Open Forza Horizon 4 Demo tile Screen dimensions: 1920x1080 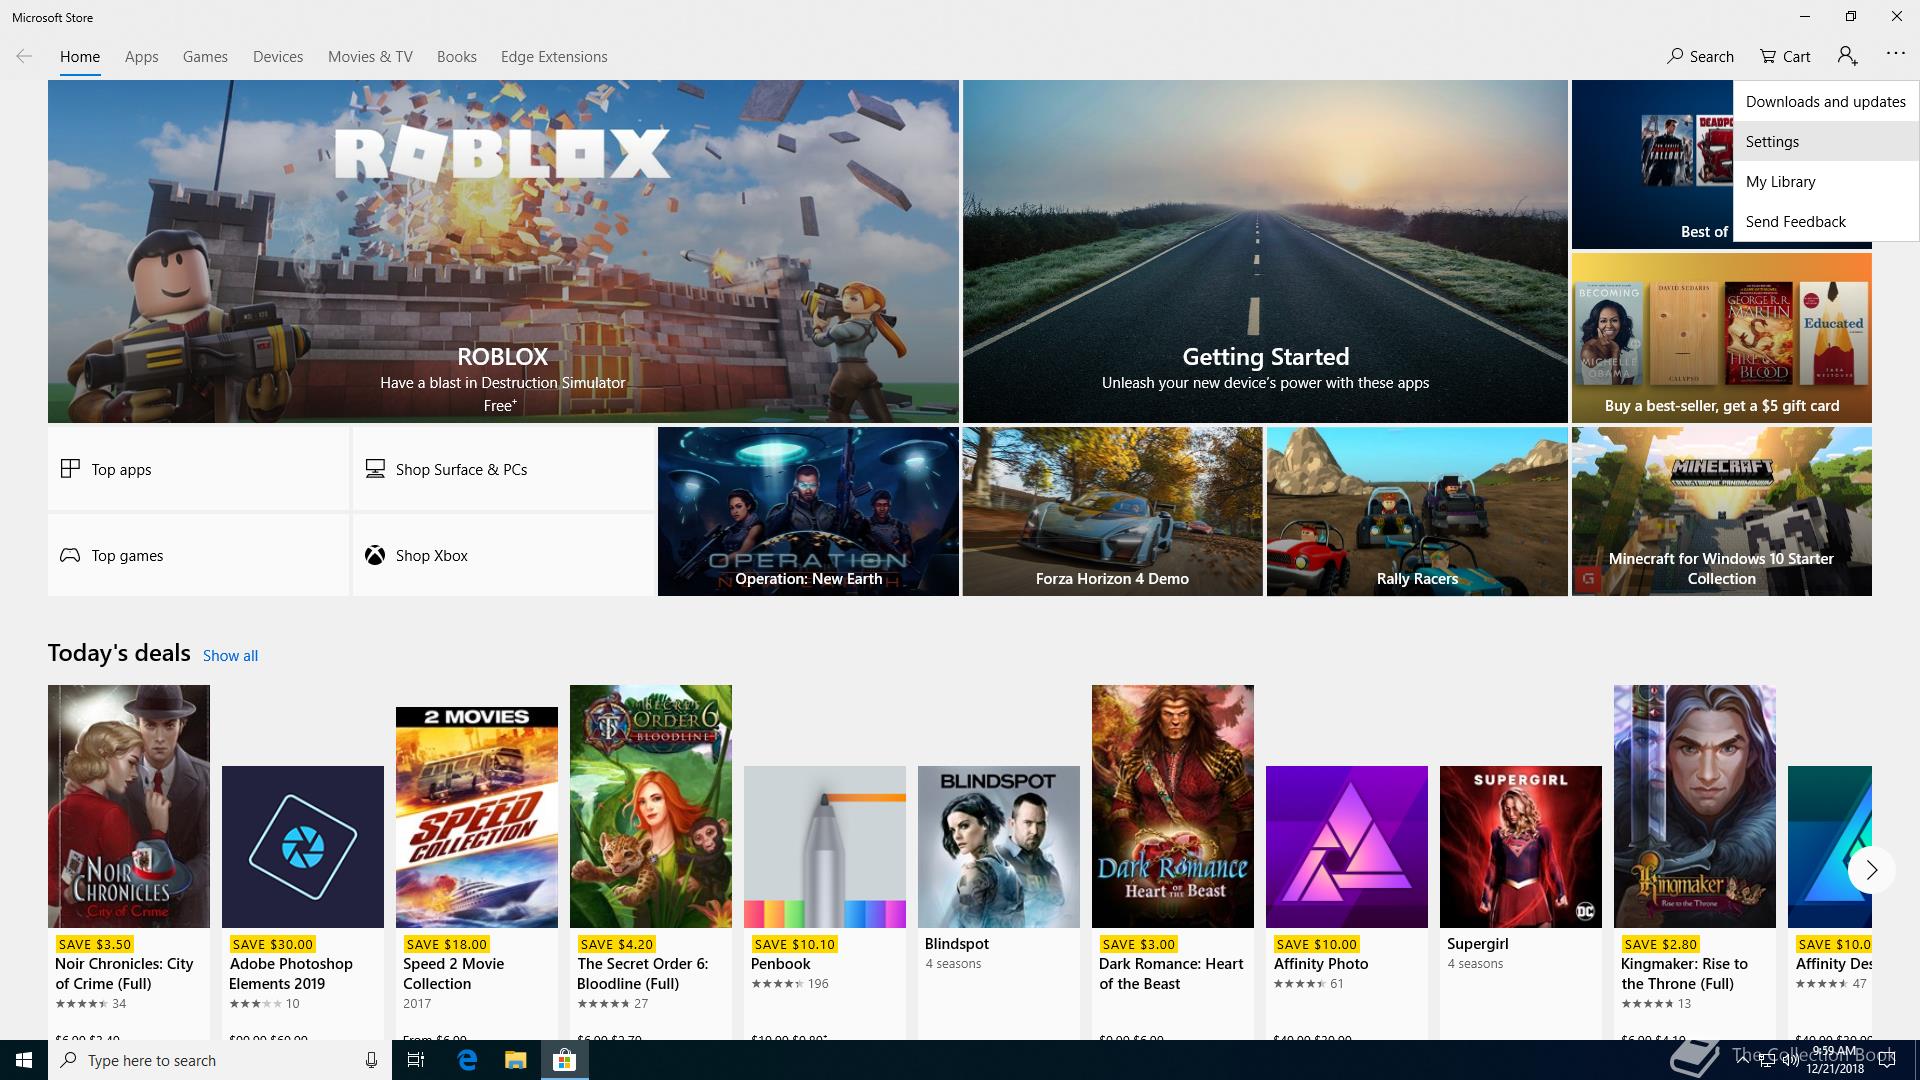[x=1112, y=512]
